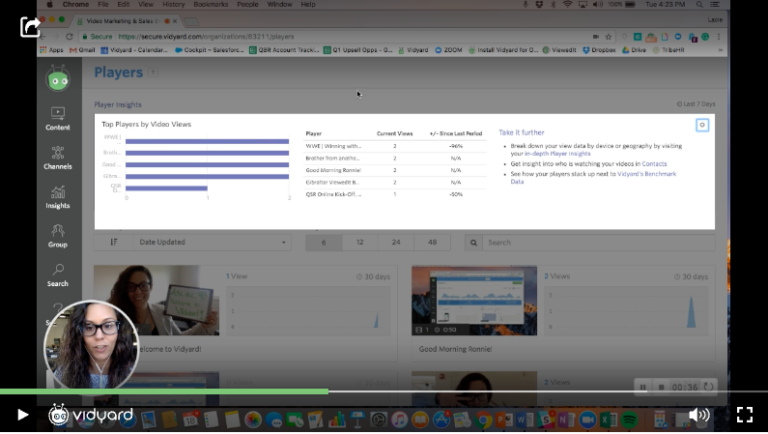Select the Video Marketing & Sales browser tab
This screenshot has height=434, width=768.
126,21
